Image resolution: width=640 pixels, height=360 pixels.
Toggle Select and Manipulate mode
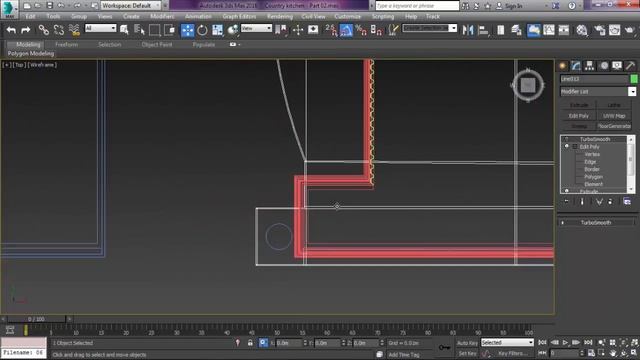(298, 30)
